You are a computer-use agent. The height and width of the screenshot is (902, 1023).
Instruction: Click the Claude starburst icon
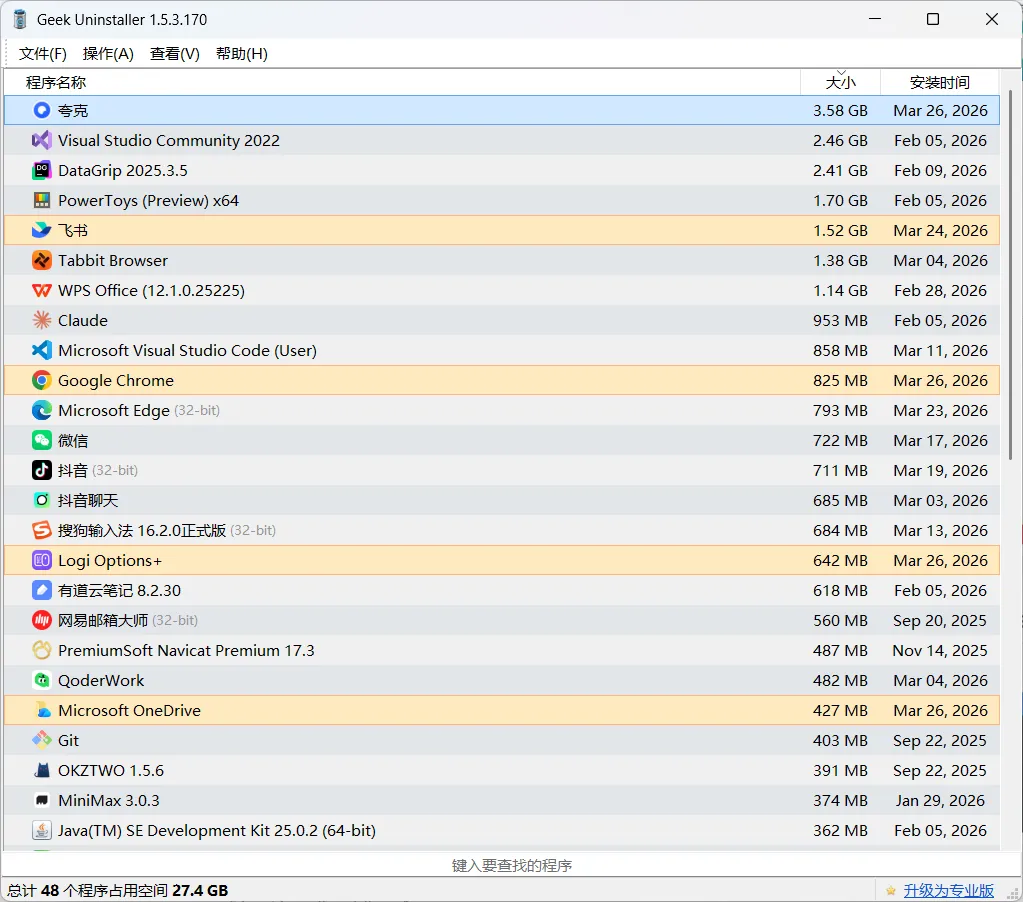click(x=42, y=320)
